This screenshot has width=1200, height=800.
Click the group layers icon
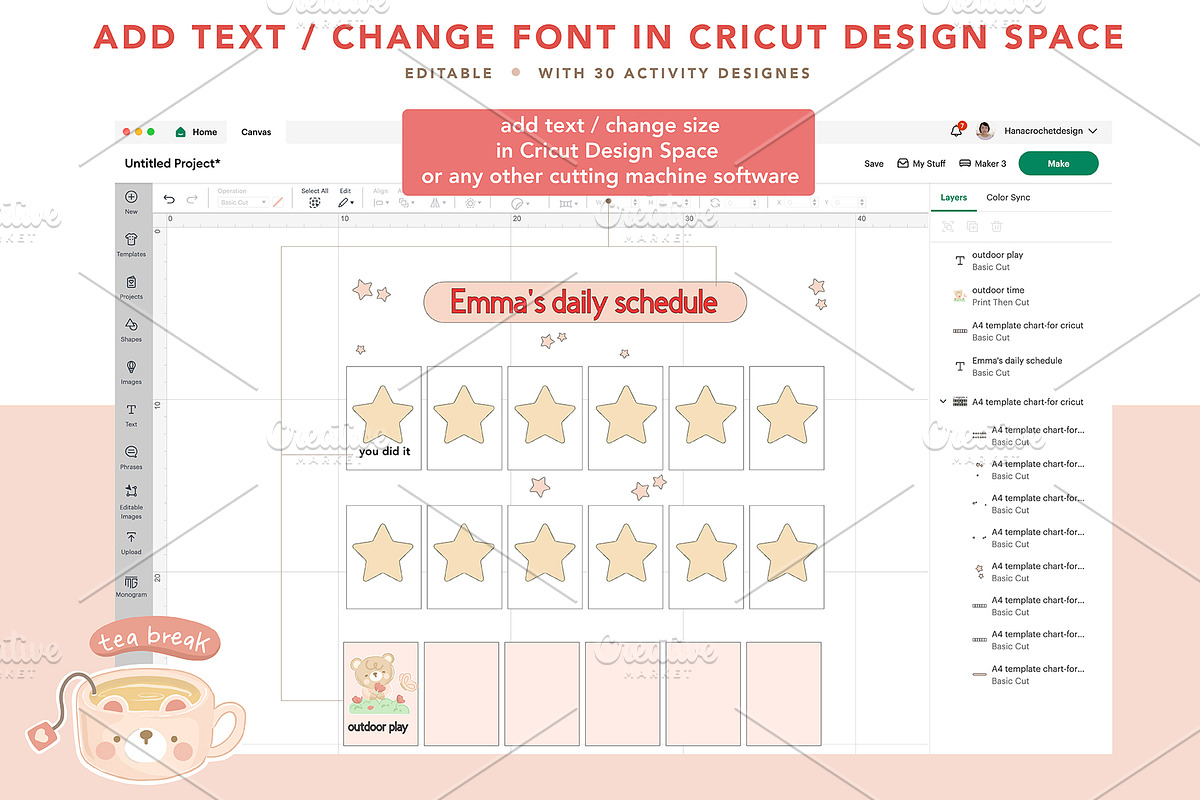pos(948,227)
